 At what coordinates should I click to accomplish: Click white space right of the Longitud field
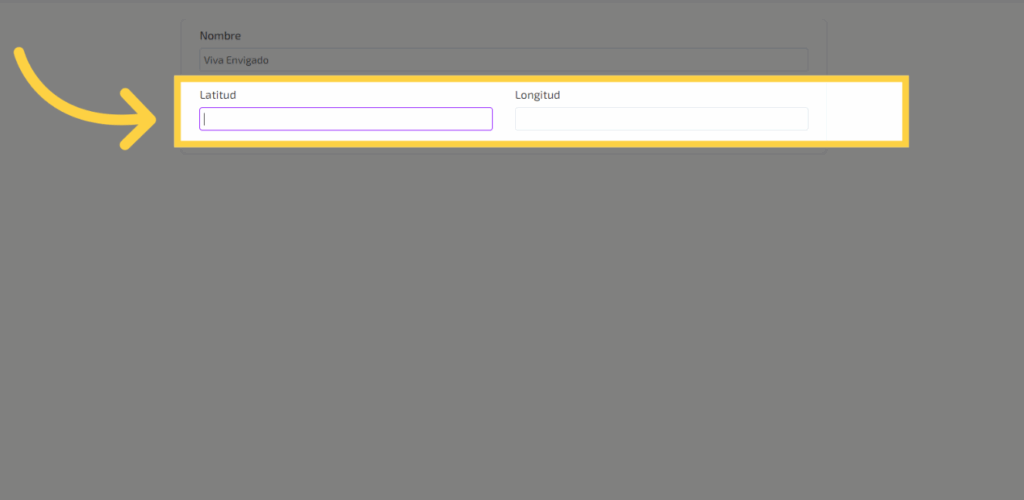855,111
